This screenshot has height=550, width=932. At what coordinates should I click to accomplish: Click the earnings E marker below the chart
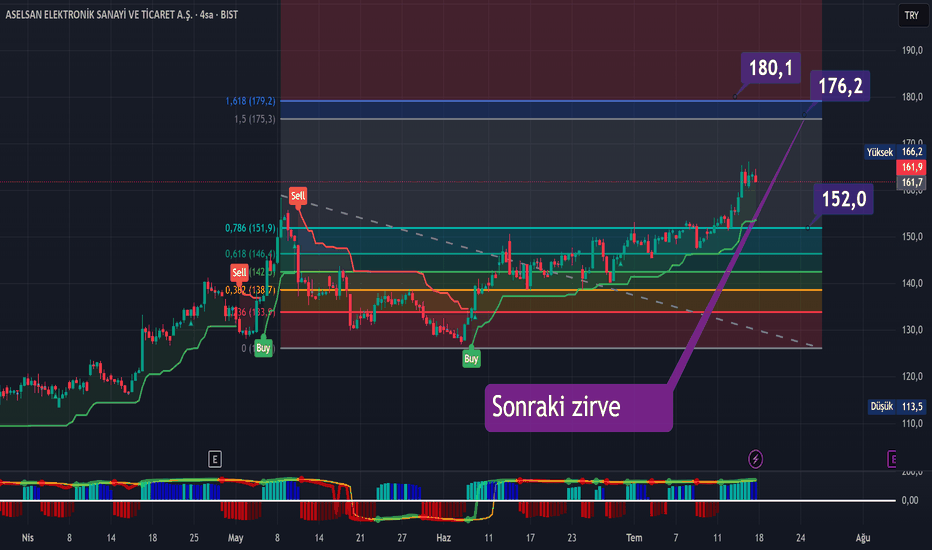(x=215, y=459)
